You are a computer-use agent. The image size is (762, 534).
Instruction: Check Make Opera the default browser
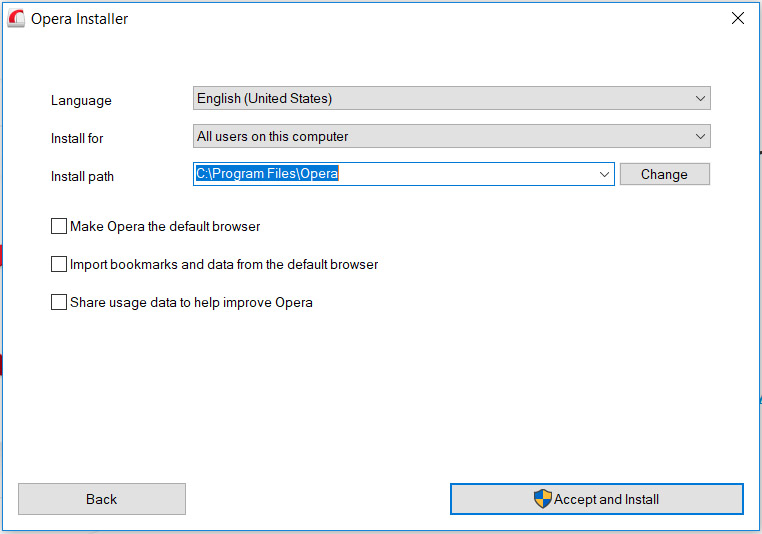coord(59,226)
